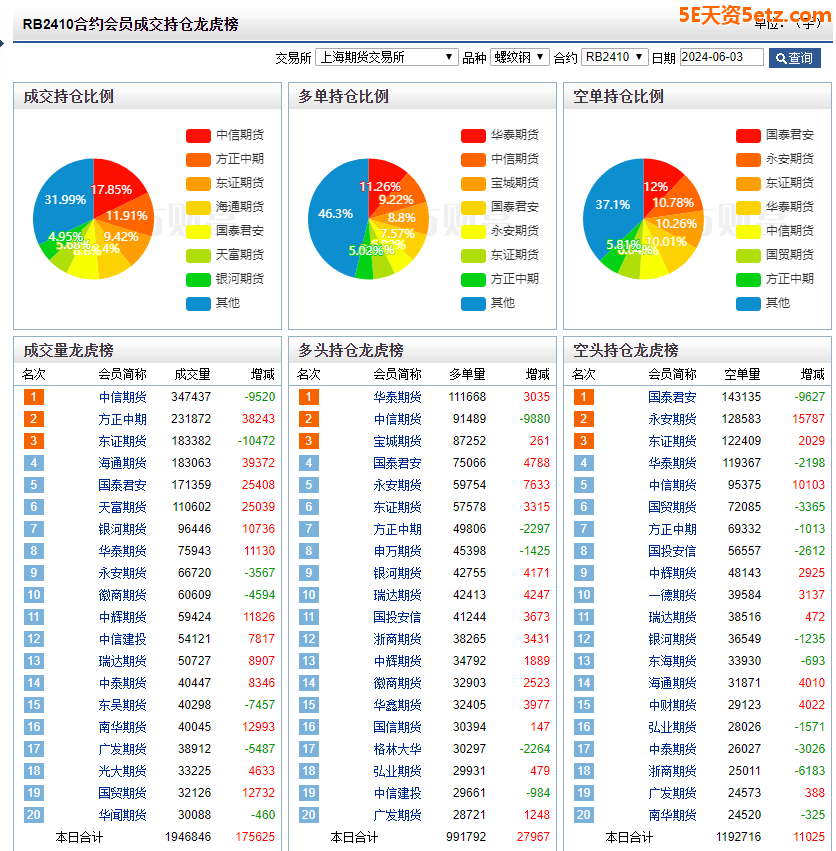Open 海通期货 link in 成交量龙虎榜

click(x=122, y=463)
